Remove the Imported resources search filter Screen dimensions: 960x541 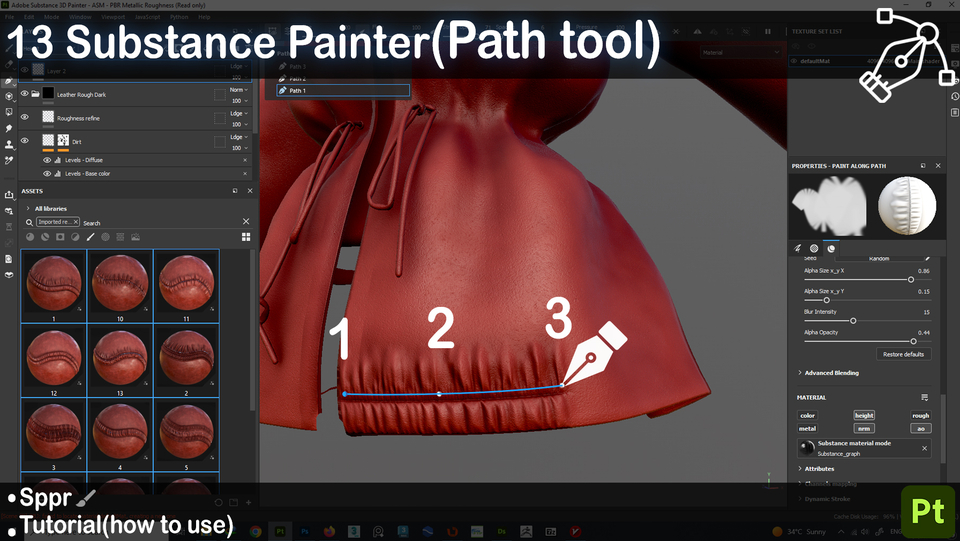[76, 222]
